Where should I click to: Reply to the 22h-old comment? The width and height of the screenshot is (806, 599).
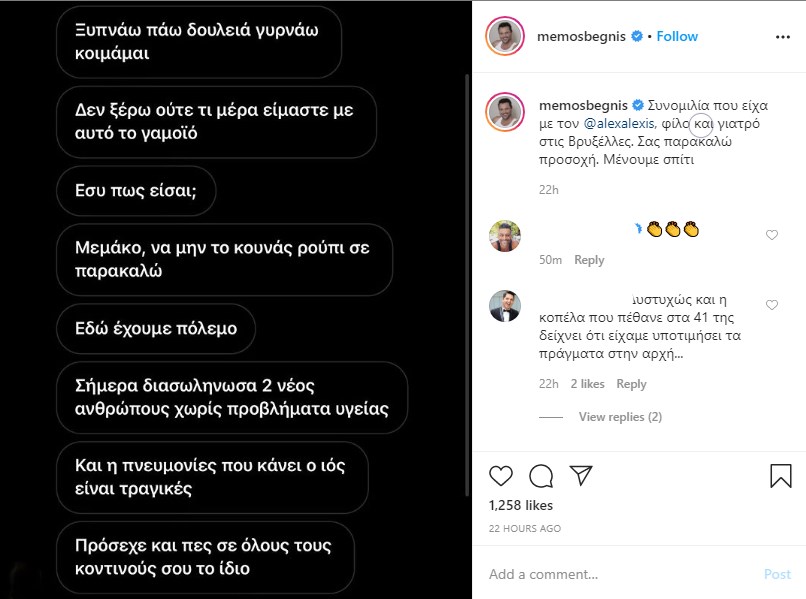point(631,384)
